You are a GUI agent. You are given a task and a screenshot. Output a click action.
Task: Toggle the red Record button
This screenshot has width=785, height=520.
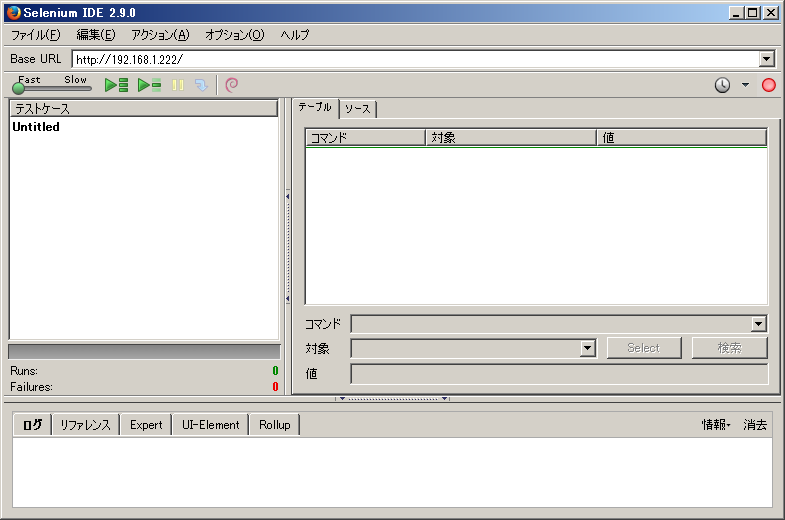pos(768,85)
